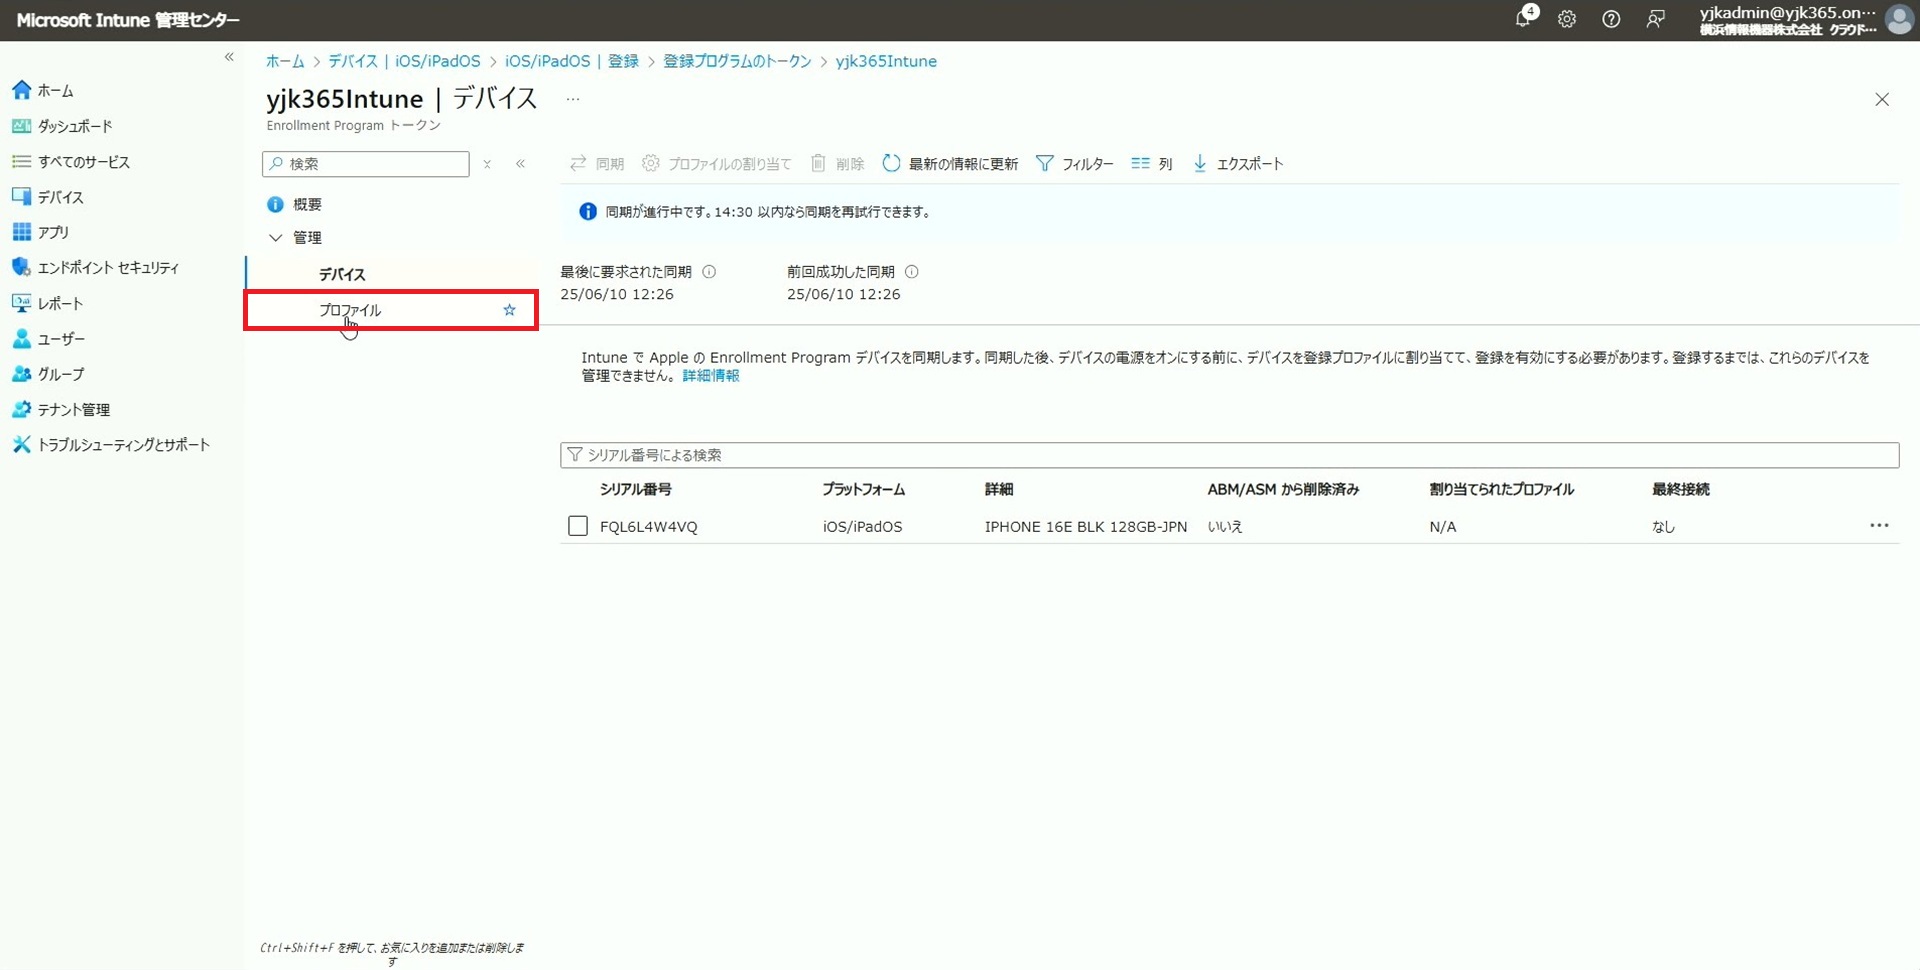
Task: Open notifications bell icon
Action: pos(1524,18)
